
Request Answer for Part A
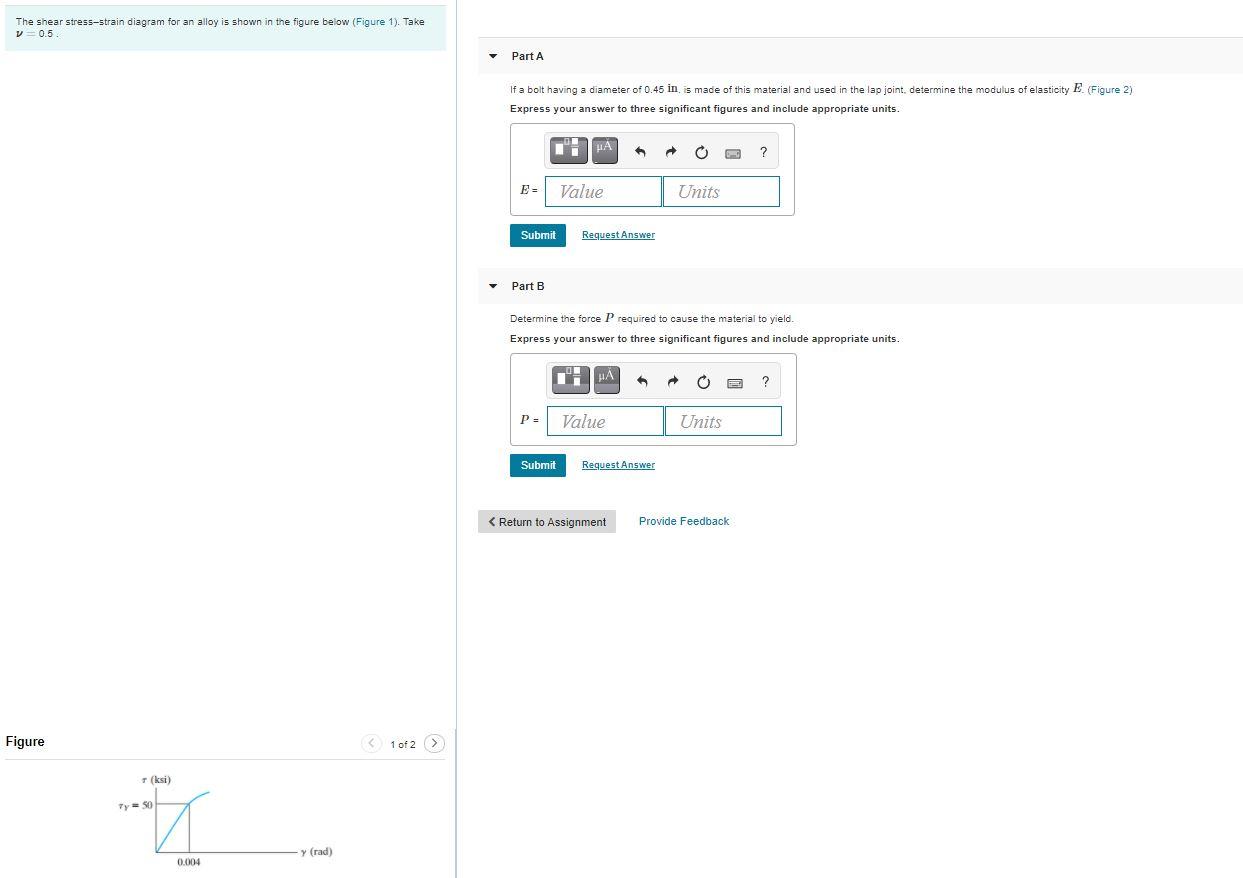pyautogui.click(x=618, y=235)
